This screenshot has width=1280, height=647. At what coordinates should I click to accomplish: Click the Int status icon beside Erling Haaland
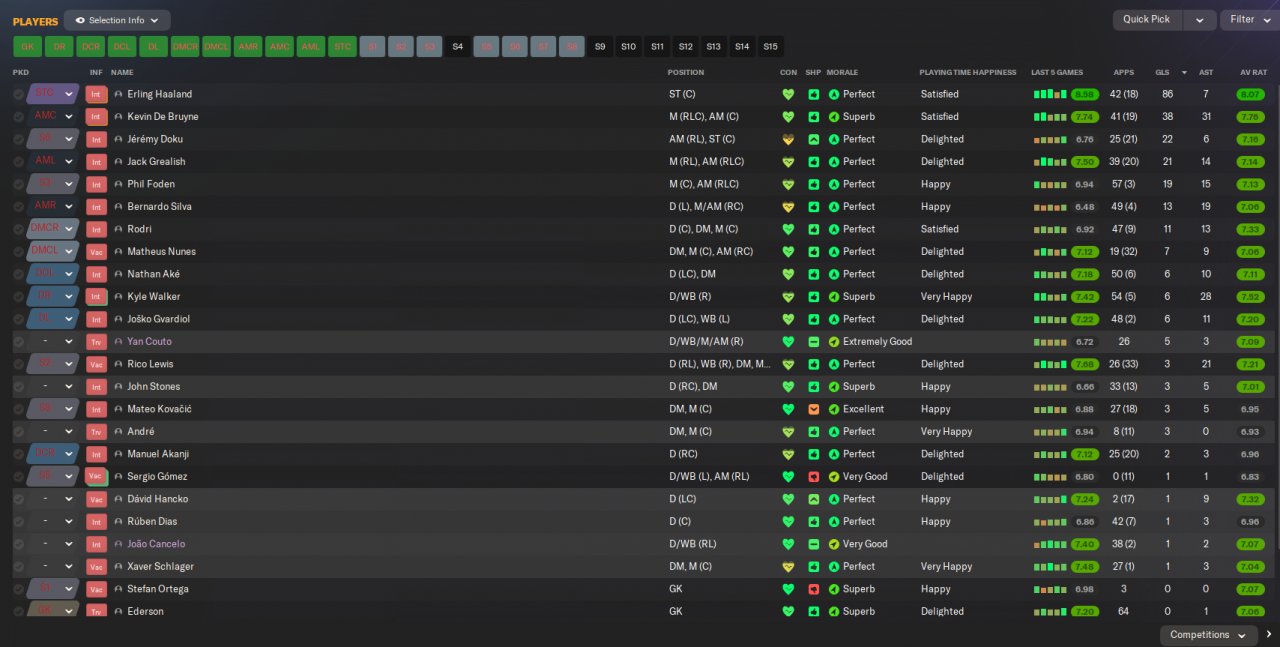click(x=96, y=94)
